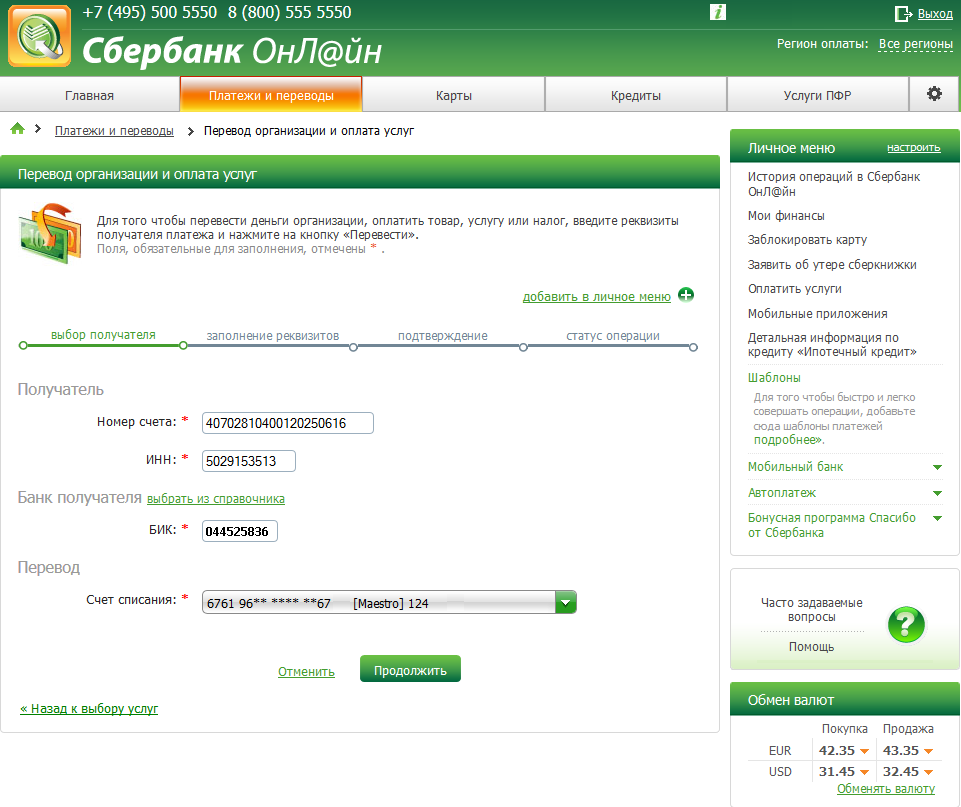Screen dimensions: 961x807
Task: Click USD sale rate down arrow
Action: 928,772
